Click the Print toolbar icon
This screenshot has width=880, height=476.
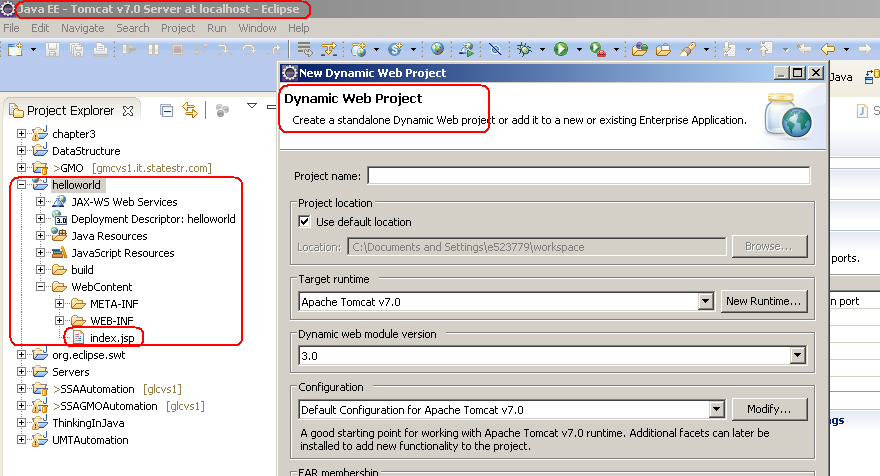pos(100,49)
